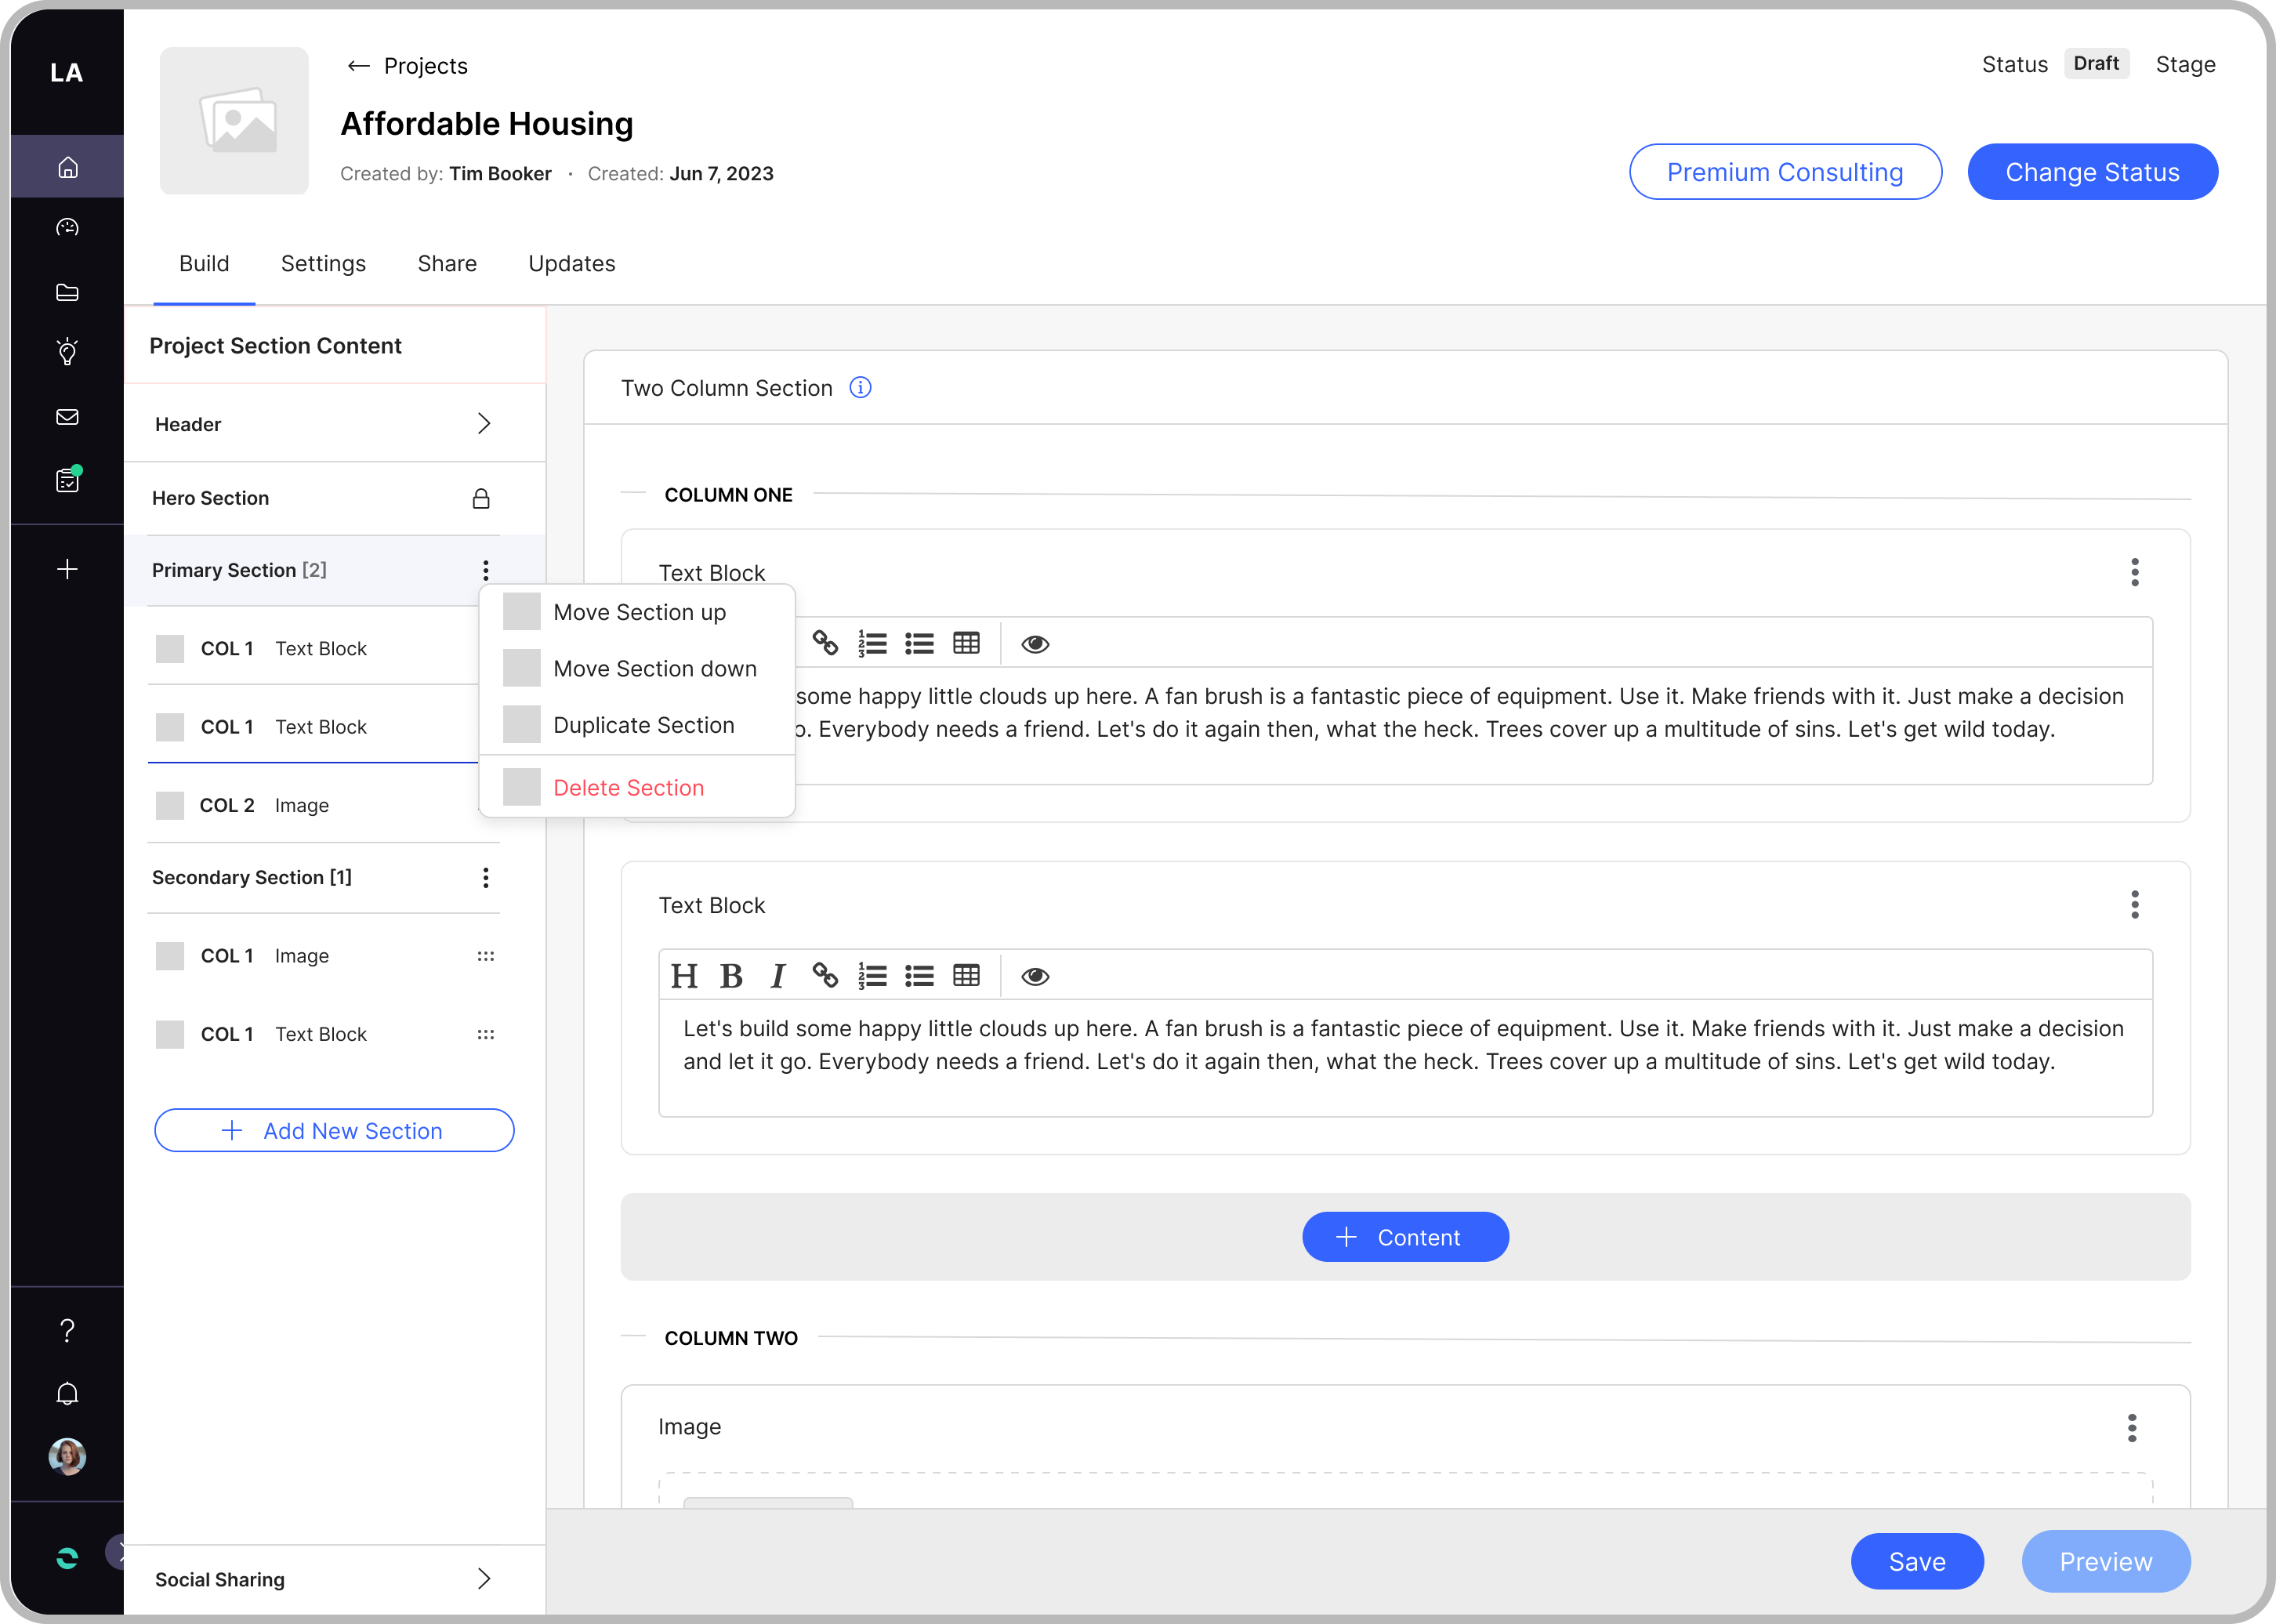The width and height of the screenshot is (2276, 1624).
Task: Open first Text Block three-dot options
Action: [x=2134, y=572]
